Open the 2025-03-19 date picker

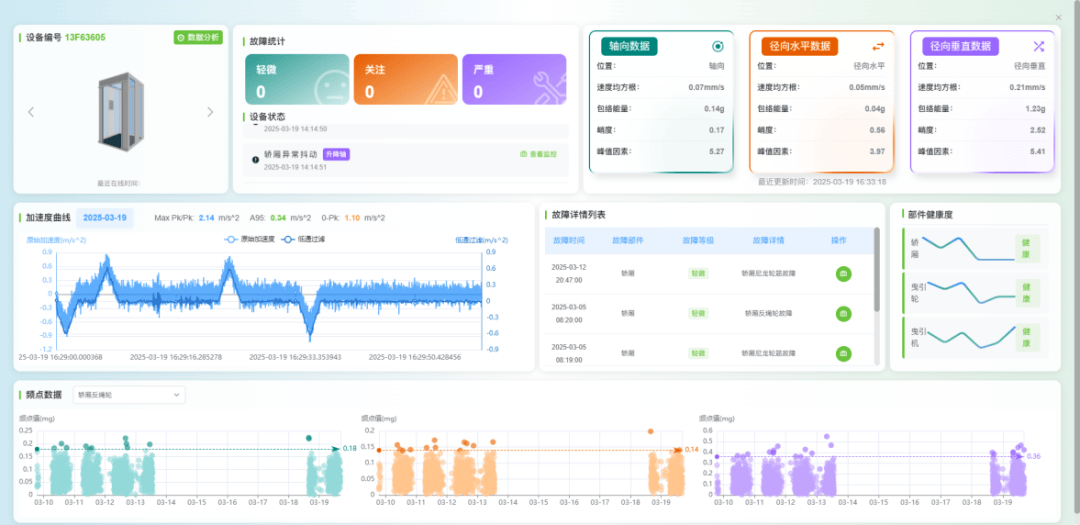(x=105, y=217)
